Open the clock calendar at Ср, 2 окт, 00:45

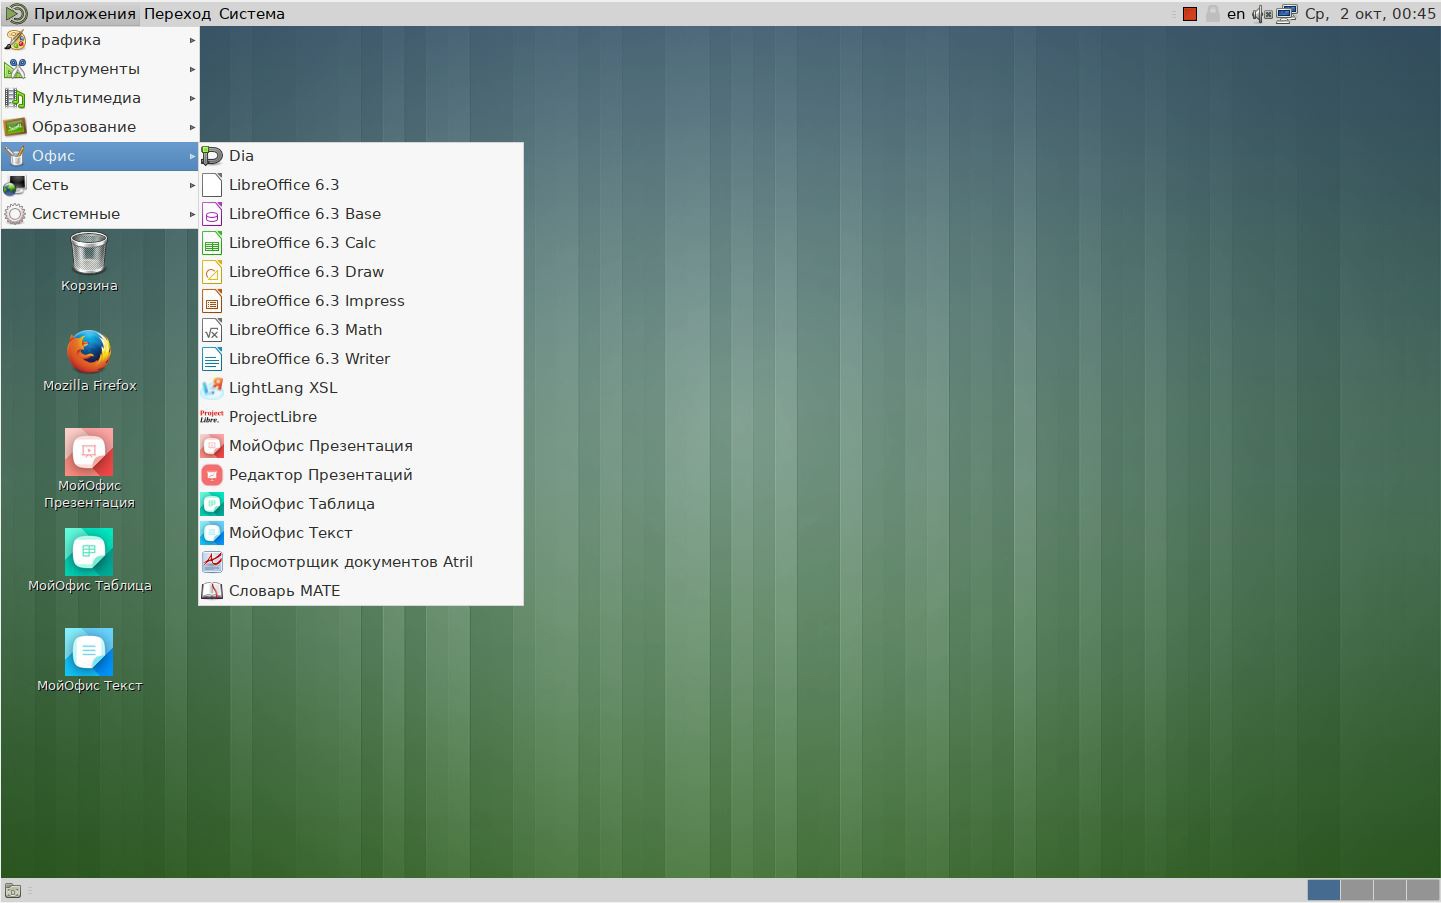click(x=1370, y=14)
